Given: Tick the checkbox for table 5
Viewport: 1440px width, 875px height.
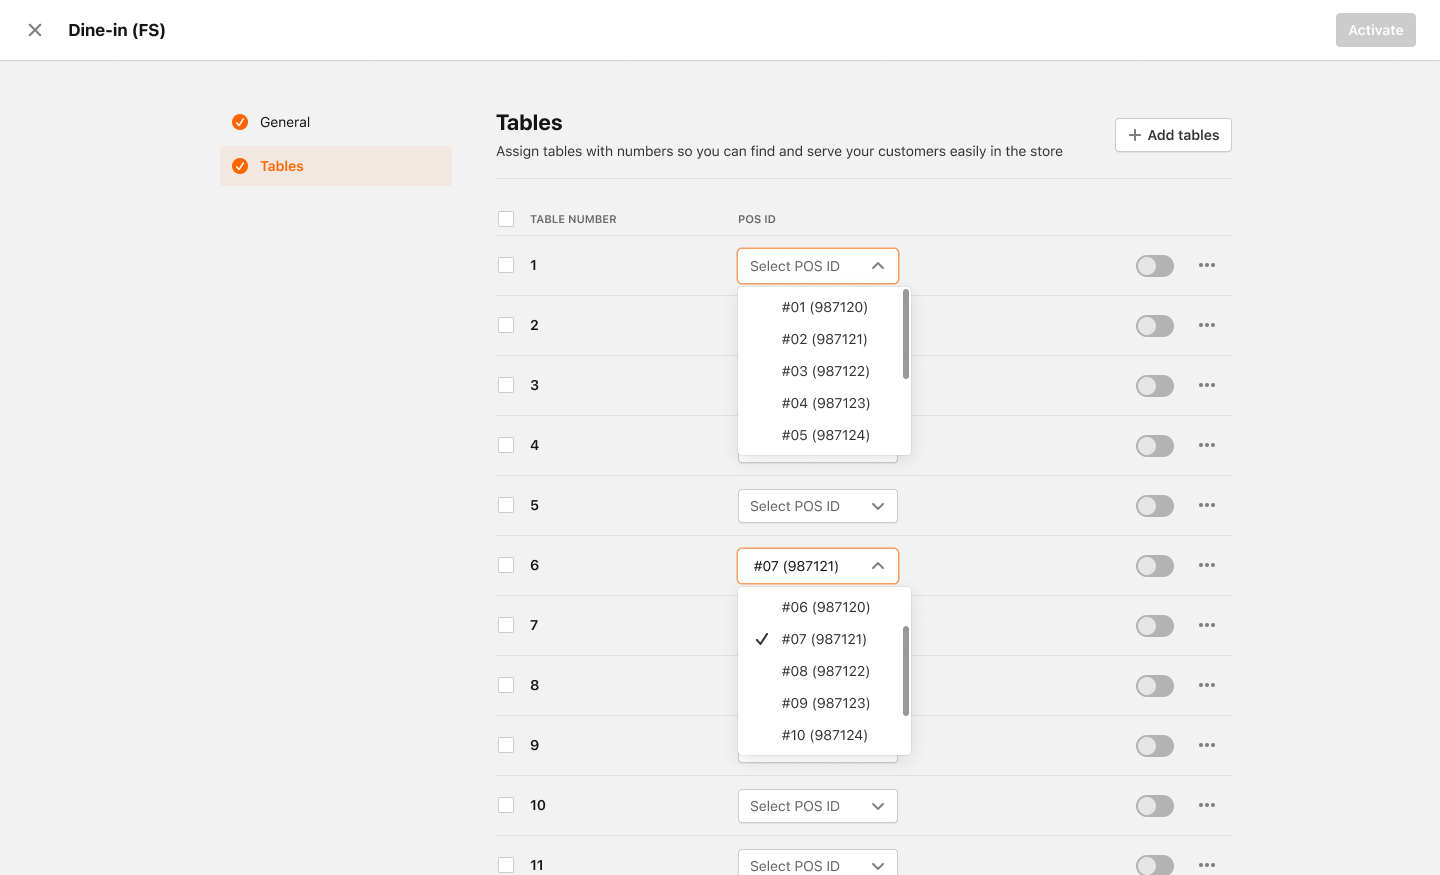Looking at the screenshot, I should [506, 505].
